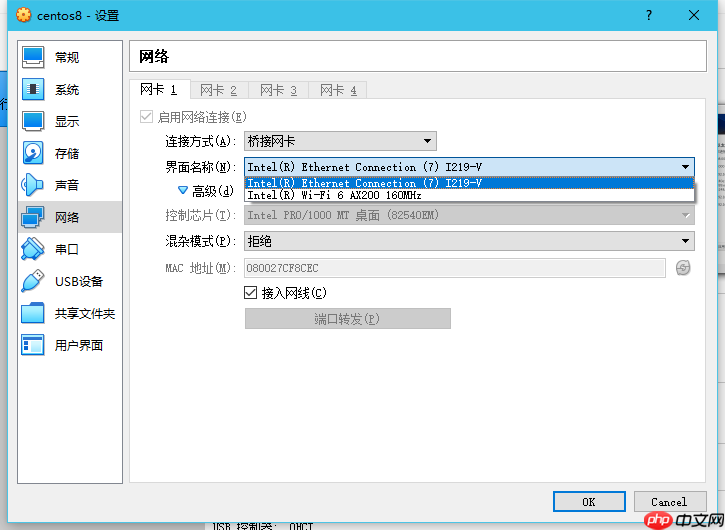Viewport: 725px width, 530px height.
Task: Click the centos8 gear title icon
Action: click(24, 15)
